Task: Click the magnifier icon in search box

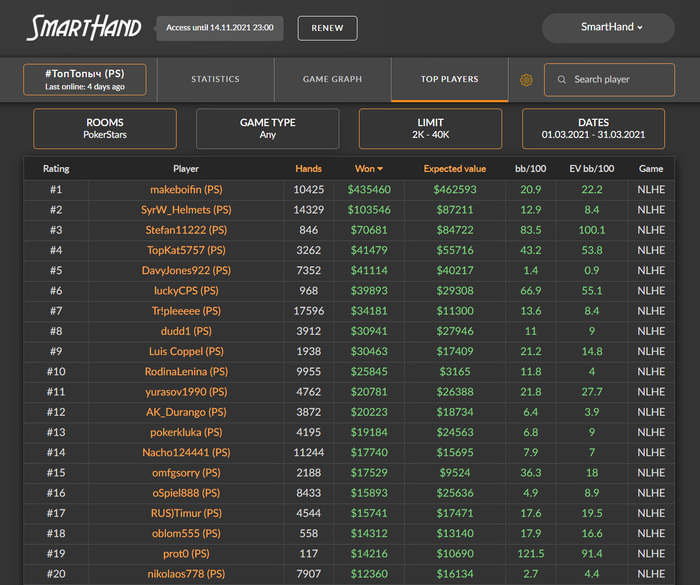Action: [x=562, y=79]
